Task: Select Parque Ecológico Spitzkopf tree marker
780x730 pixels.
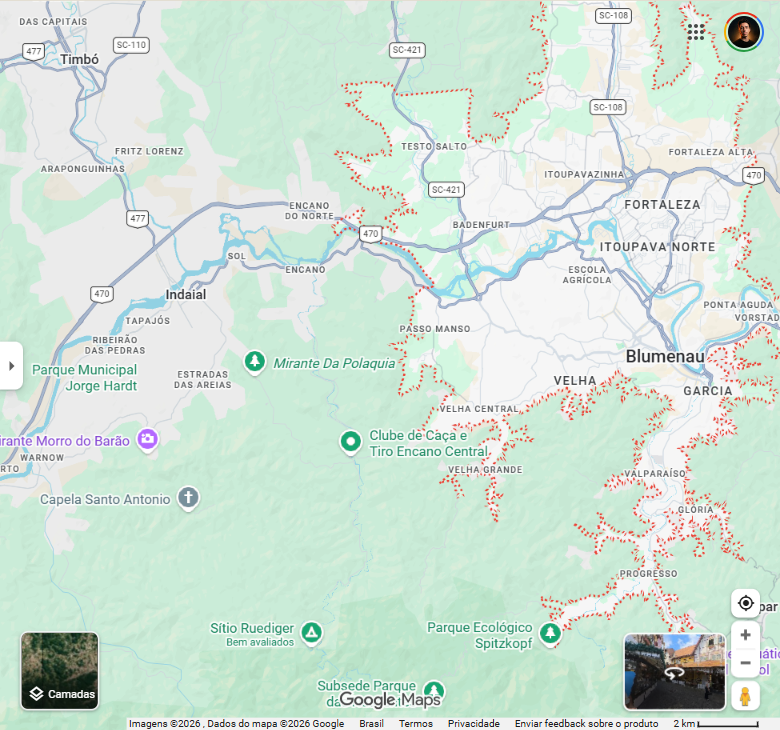Action: pos(550,633)
